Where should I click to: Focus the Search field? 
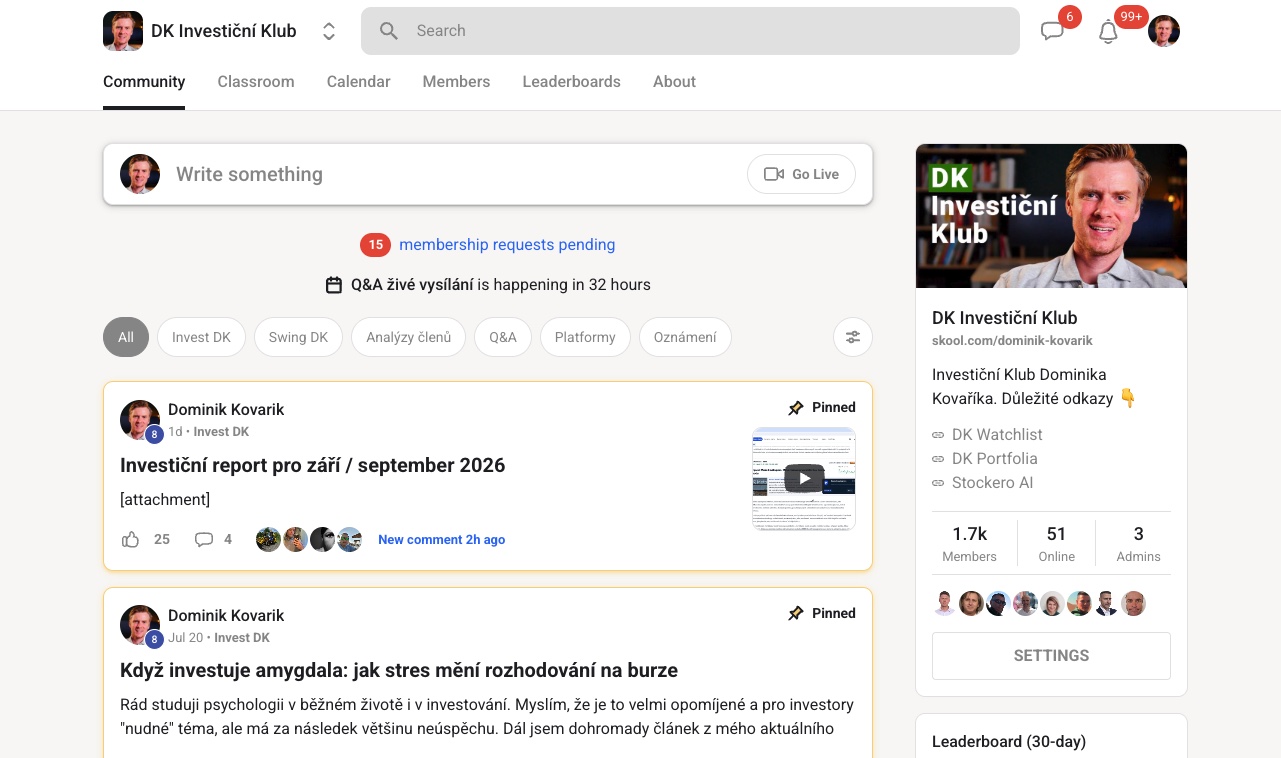(690, 31)
